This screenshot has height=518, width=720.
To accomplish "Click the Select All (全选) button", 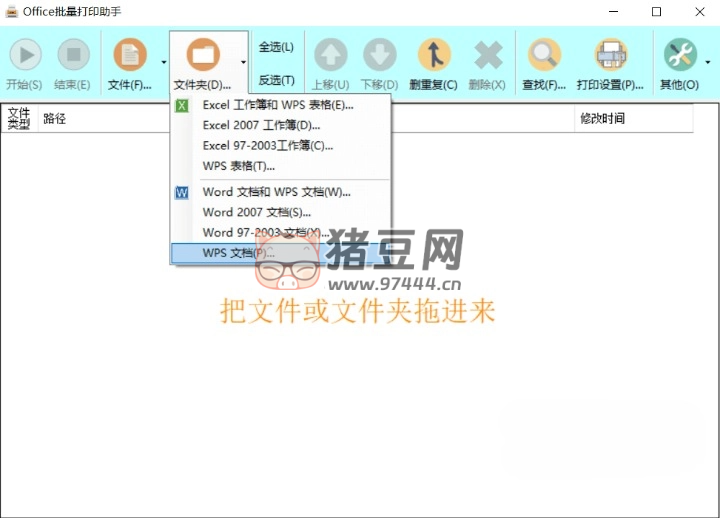I will point(276,47).
